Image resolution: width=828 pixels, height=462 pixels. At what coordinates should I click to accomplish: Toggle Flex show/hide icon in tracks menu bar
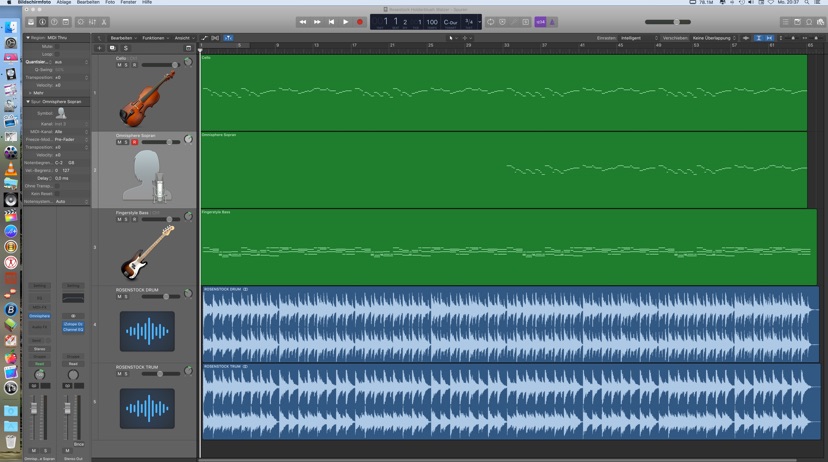click(x=215, y=38)
